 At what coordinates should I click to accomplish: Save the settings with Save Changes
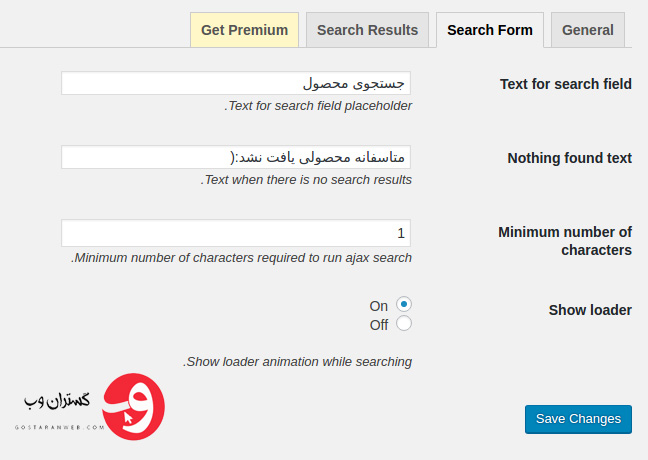tap(578, 419)
